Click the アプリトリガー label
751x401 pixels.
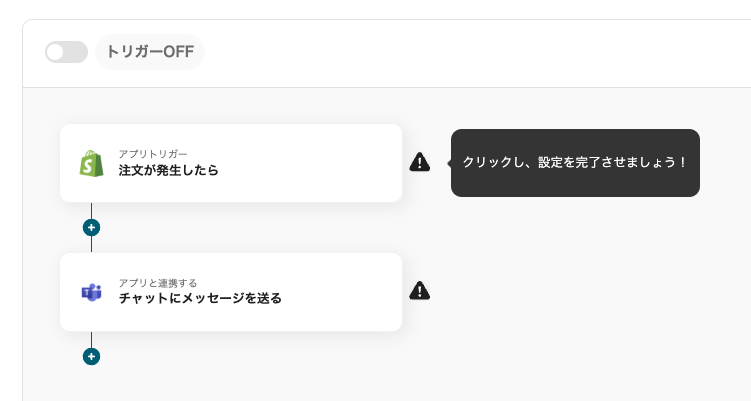153,154
